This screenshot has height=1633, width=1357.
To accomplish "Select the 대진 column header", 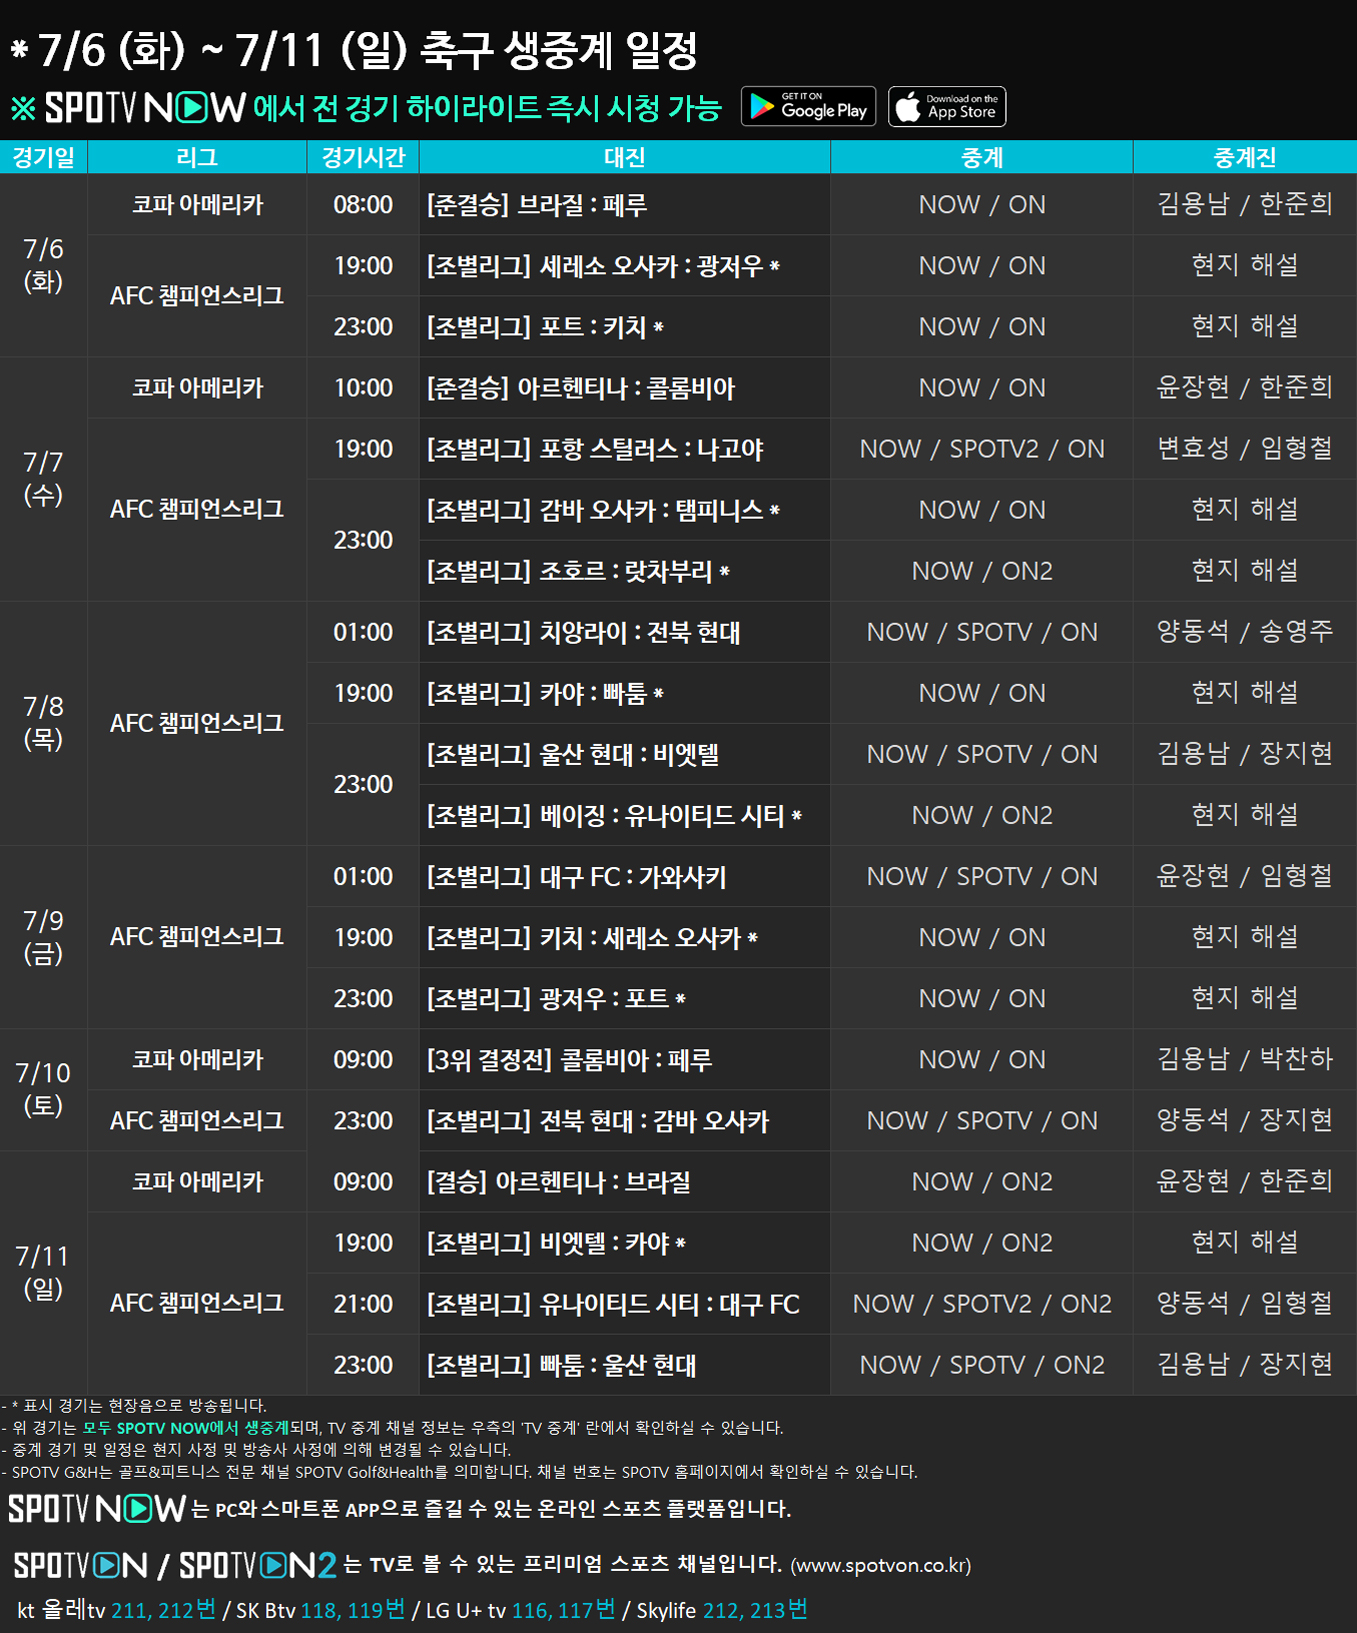I will pos(624,157).
